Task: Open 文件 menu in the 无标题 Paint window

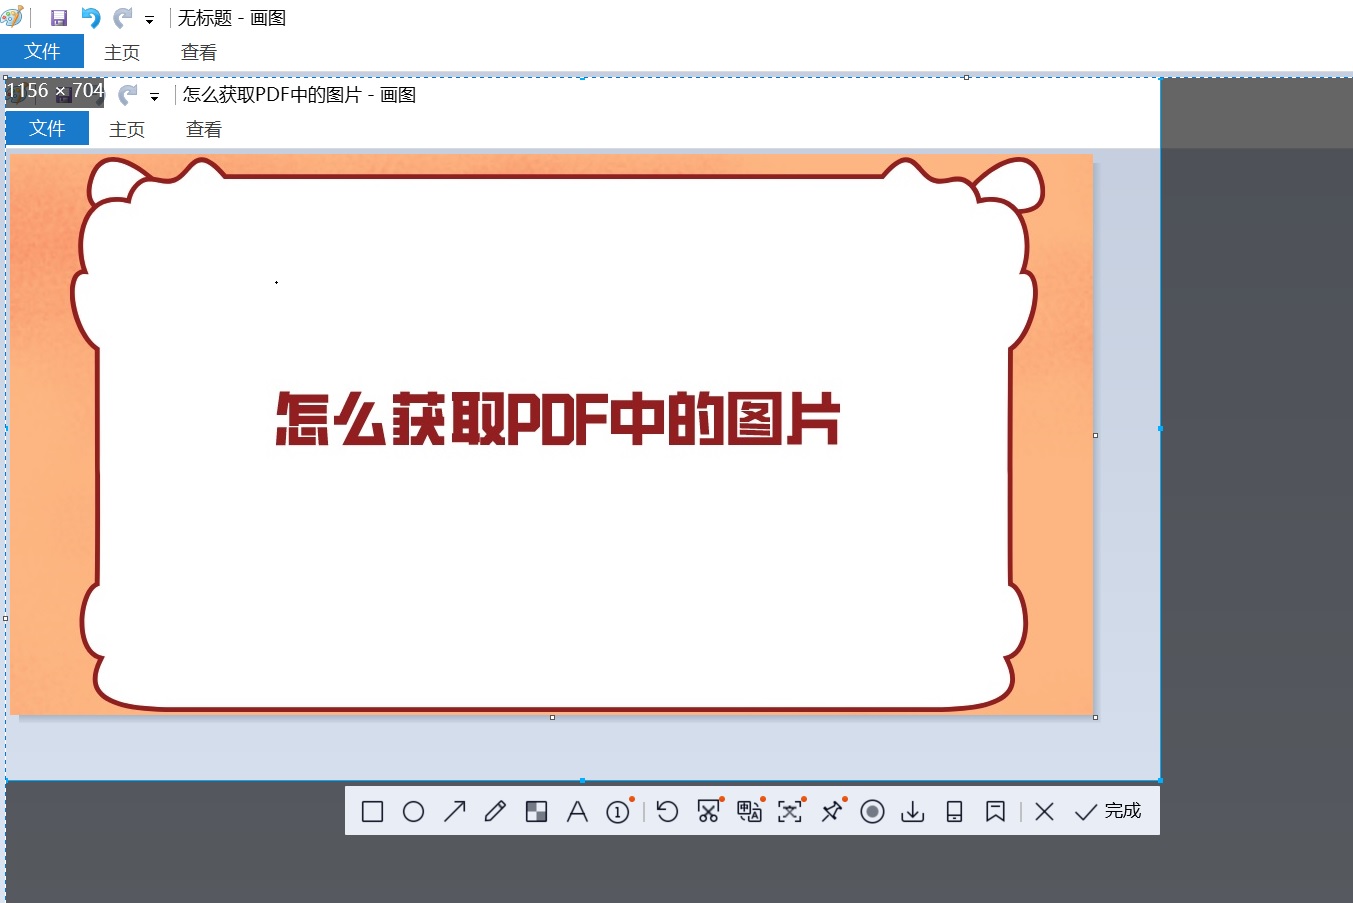Action: pos(42,52)
